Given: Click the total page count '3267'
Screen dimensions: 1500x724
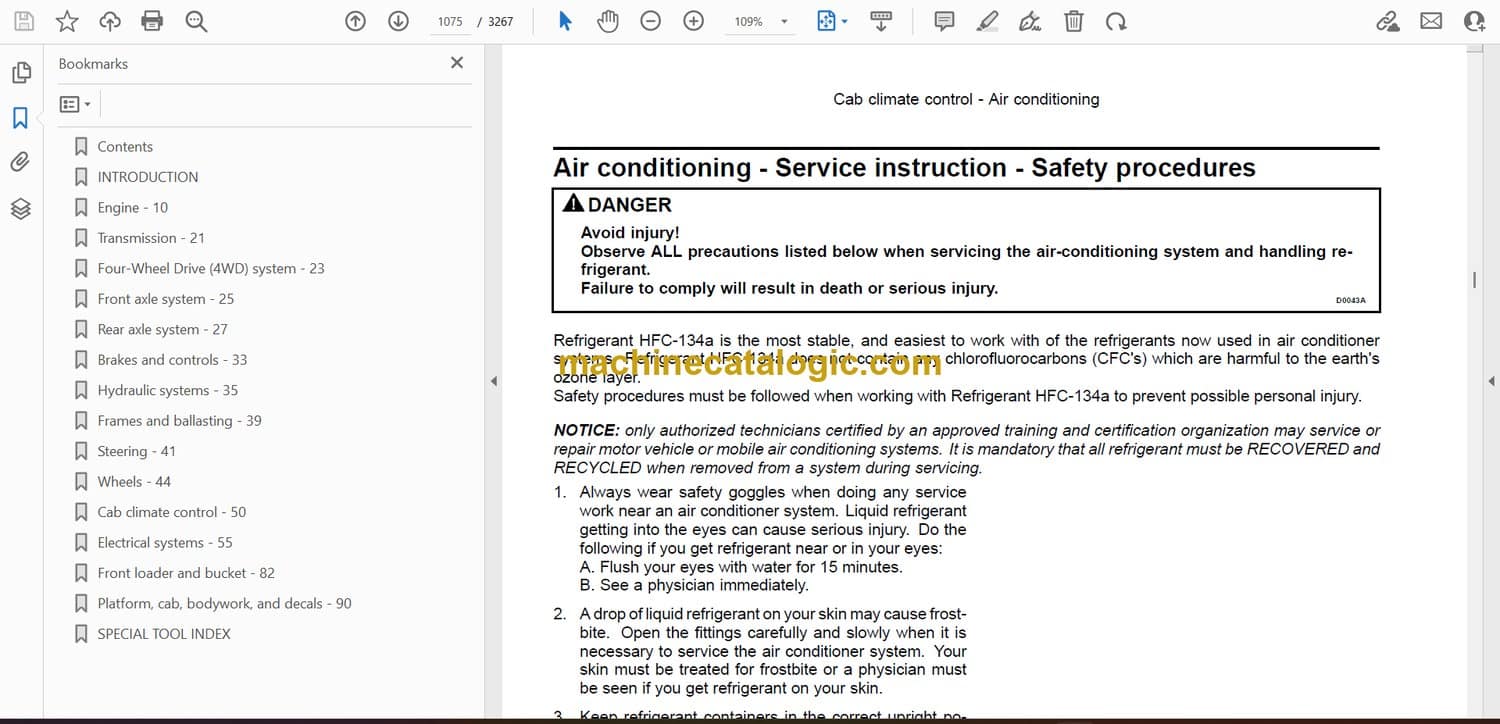Looking at the screenshot, I should (x=501, y=21).
